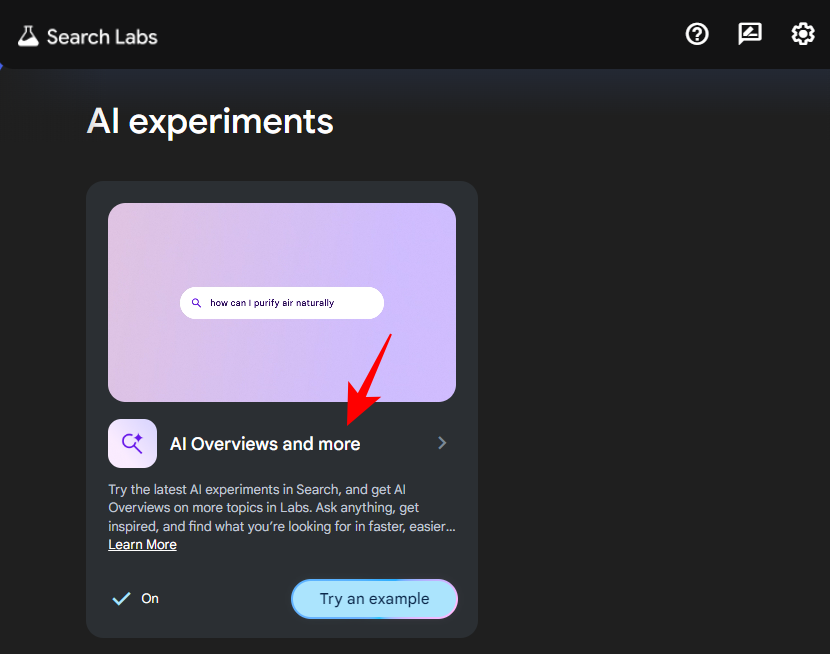Click the 'how can I purify air naturally' search field
The image size is (830, 654).
coord(282,303)
